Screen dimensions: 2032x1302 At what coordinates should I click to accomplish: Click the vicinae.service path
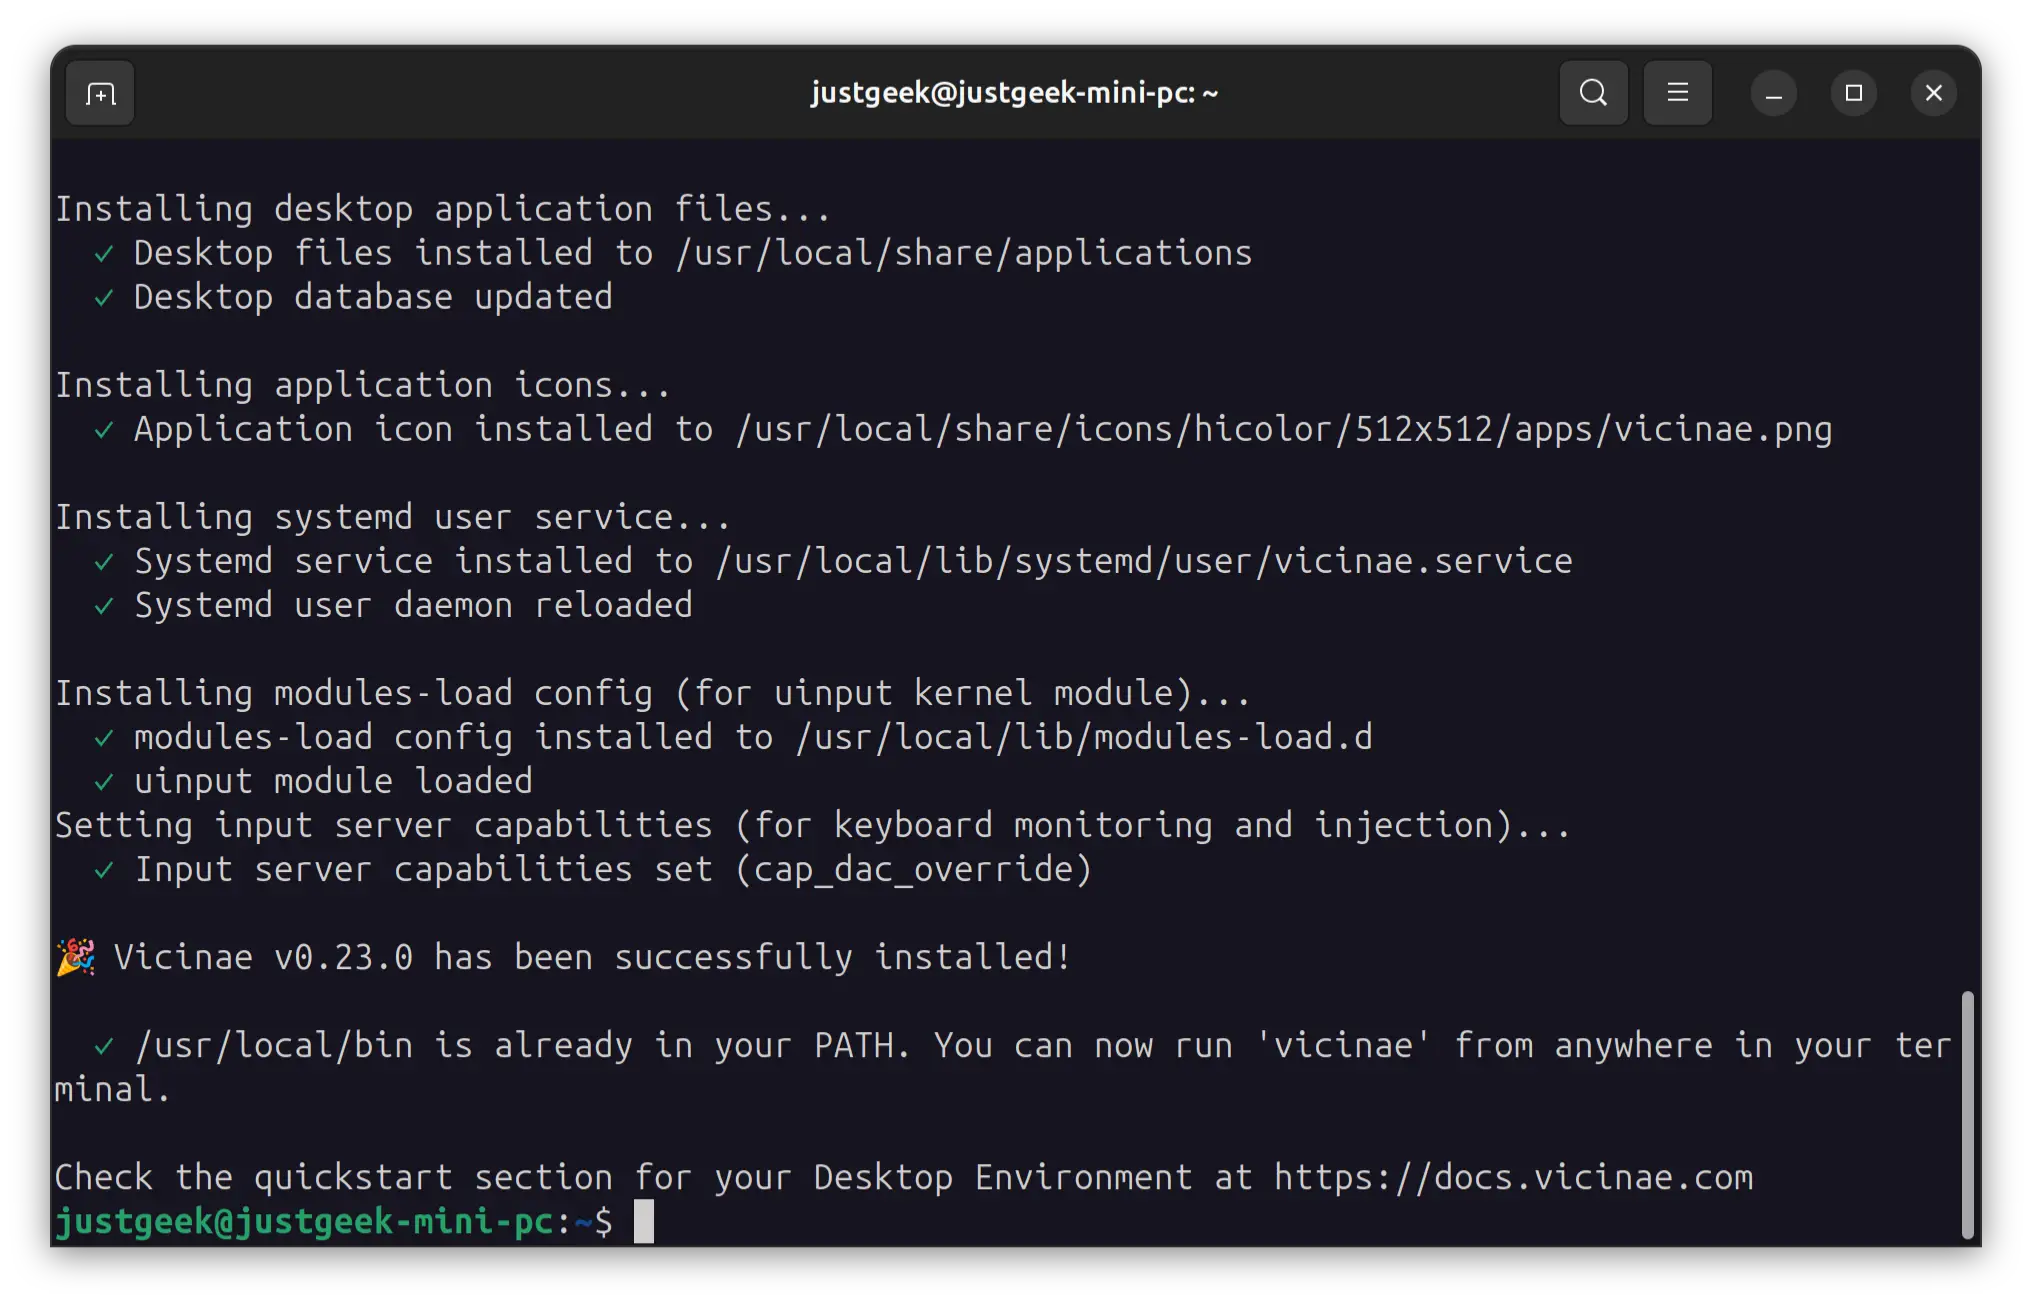1144,561
